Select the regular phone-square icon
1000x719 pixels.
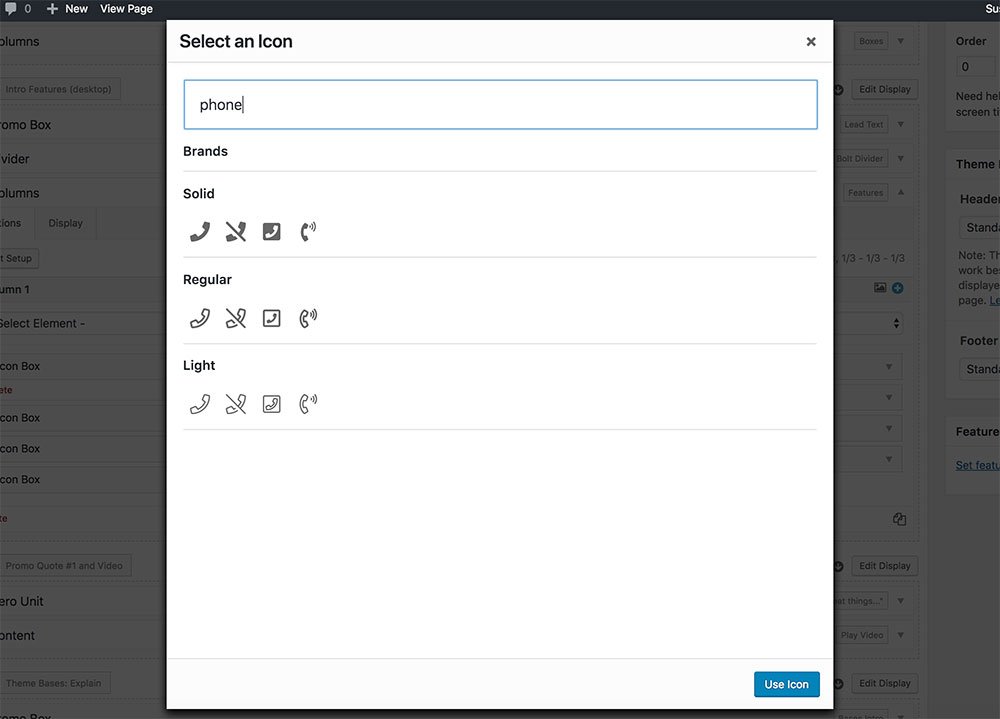272,318
